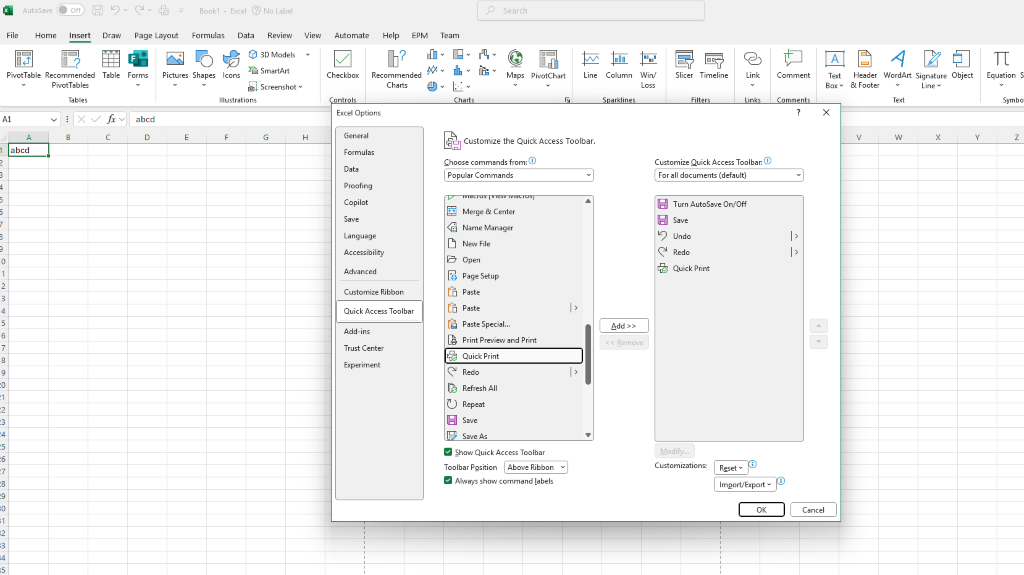Select Customize Ribbon in options sidebar
This screenshot has height=575, width=1024.
(374, 292)
